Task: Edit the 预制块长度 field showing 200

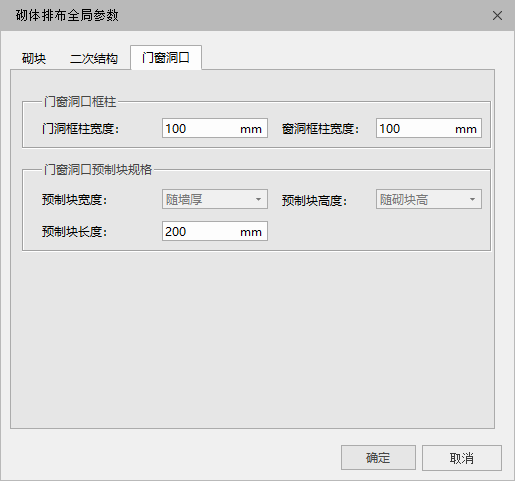Action: [x=215, y=231]
